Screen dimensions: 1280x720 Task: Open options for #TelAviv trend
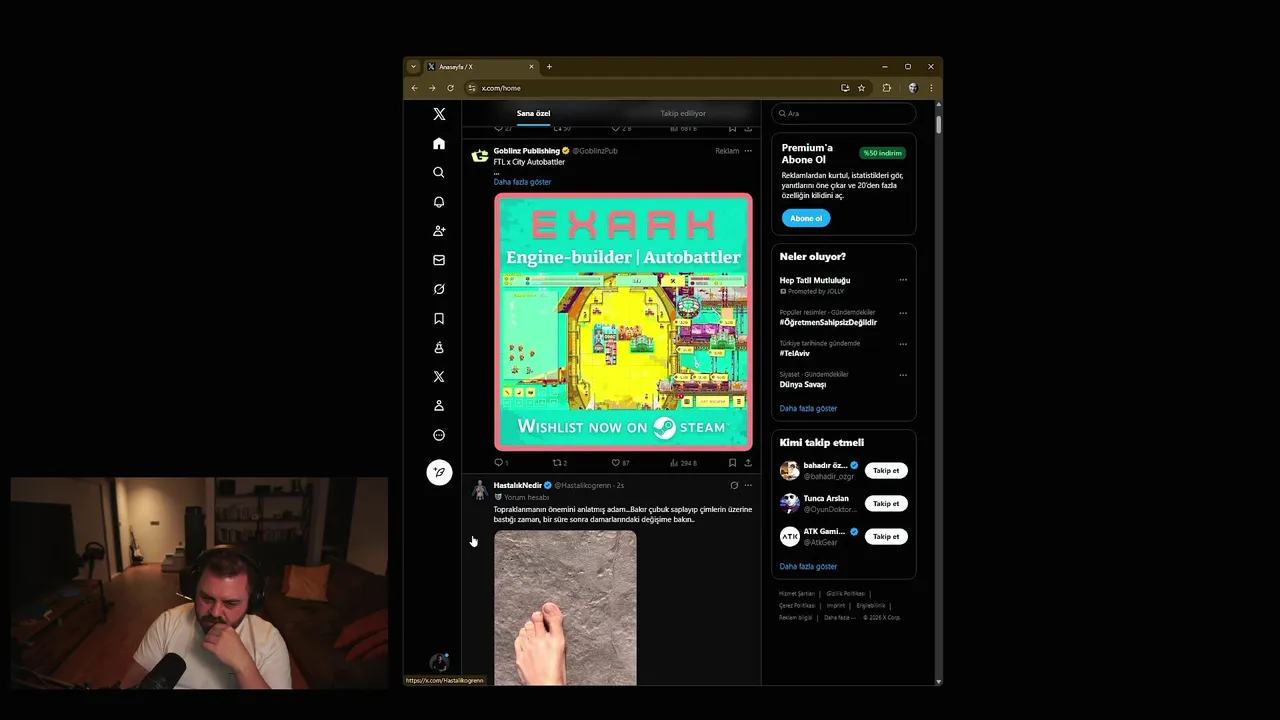pyautogui.click(x=903, y=344)
